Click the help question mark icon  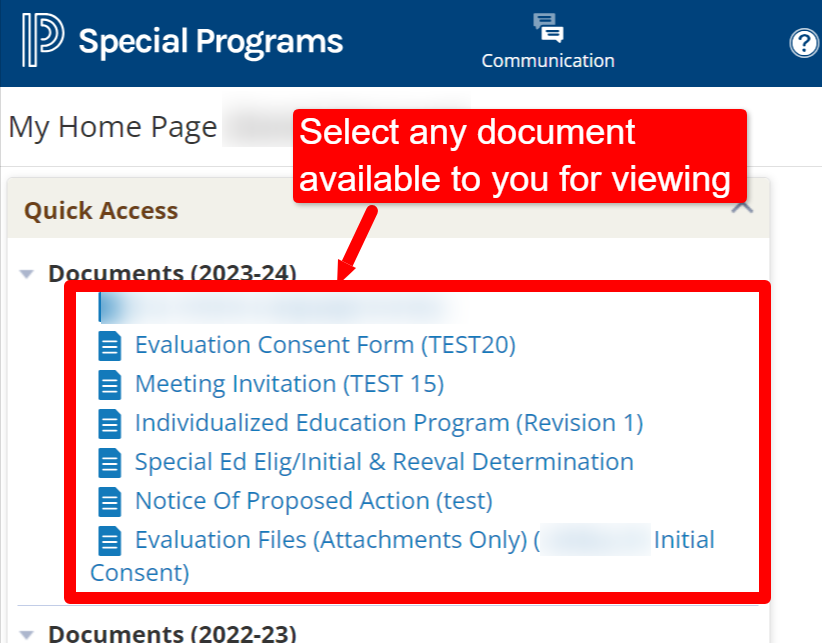click(x=804, y=43)
